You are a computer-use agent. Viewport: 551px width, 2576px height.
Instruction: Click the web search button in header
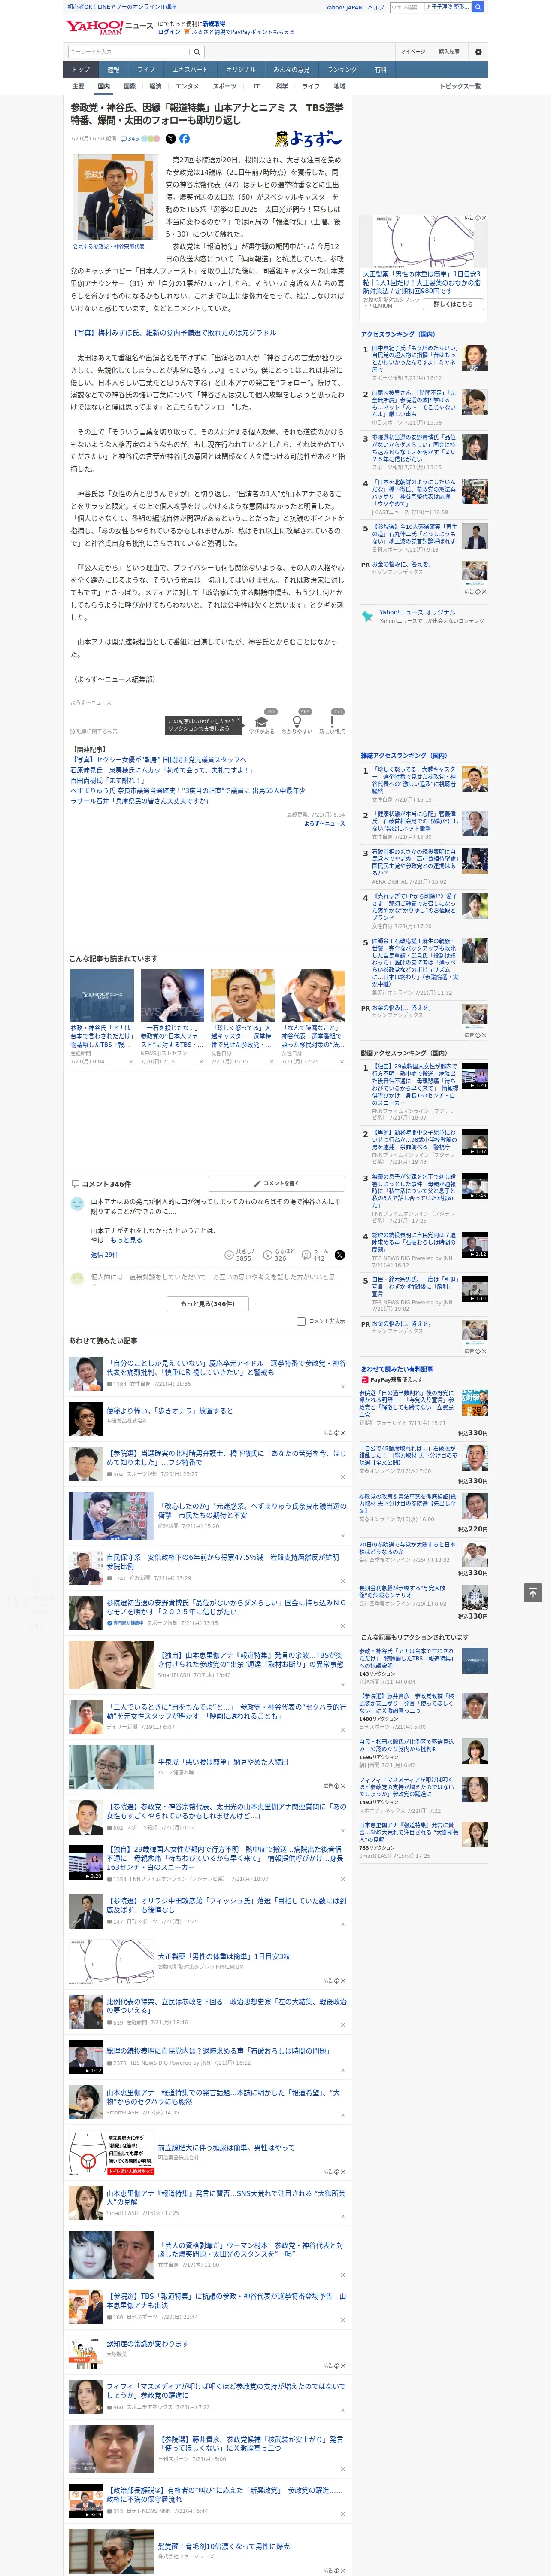478,7
